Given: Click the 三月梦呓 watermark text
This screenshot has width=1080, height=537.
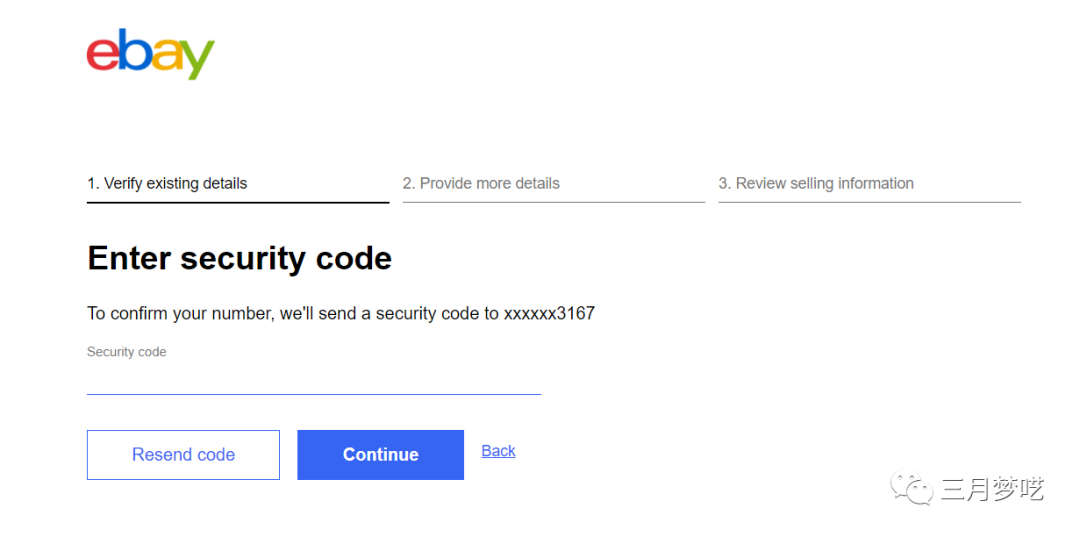Looking at the screenshot, I should click(x=992, y=489).
